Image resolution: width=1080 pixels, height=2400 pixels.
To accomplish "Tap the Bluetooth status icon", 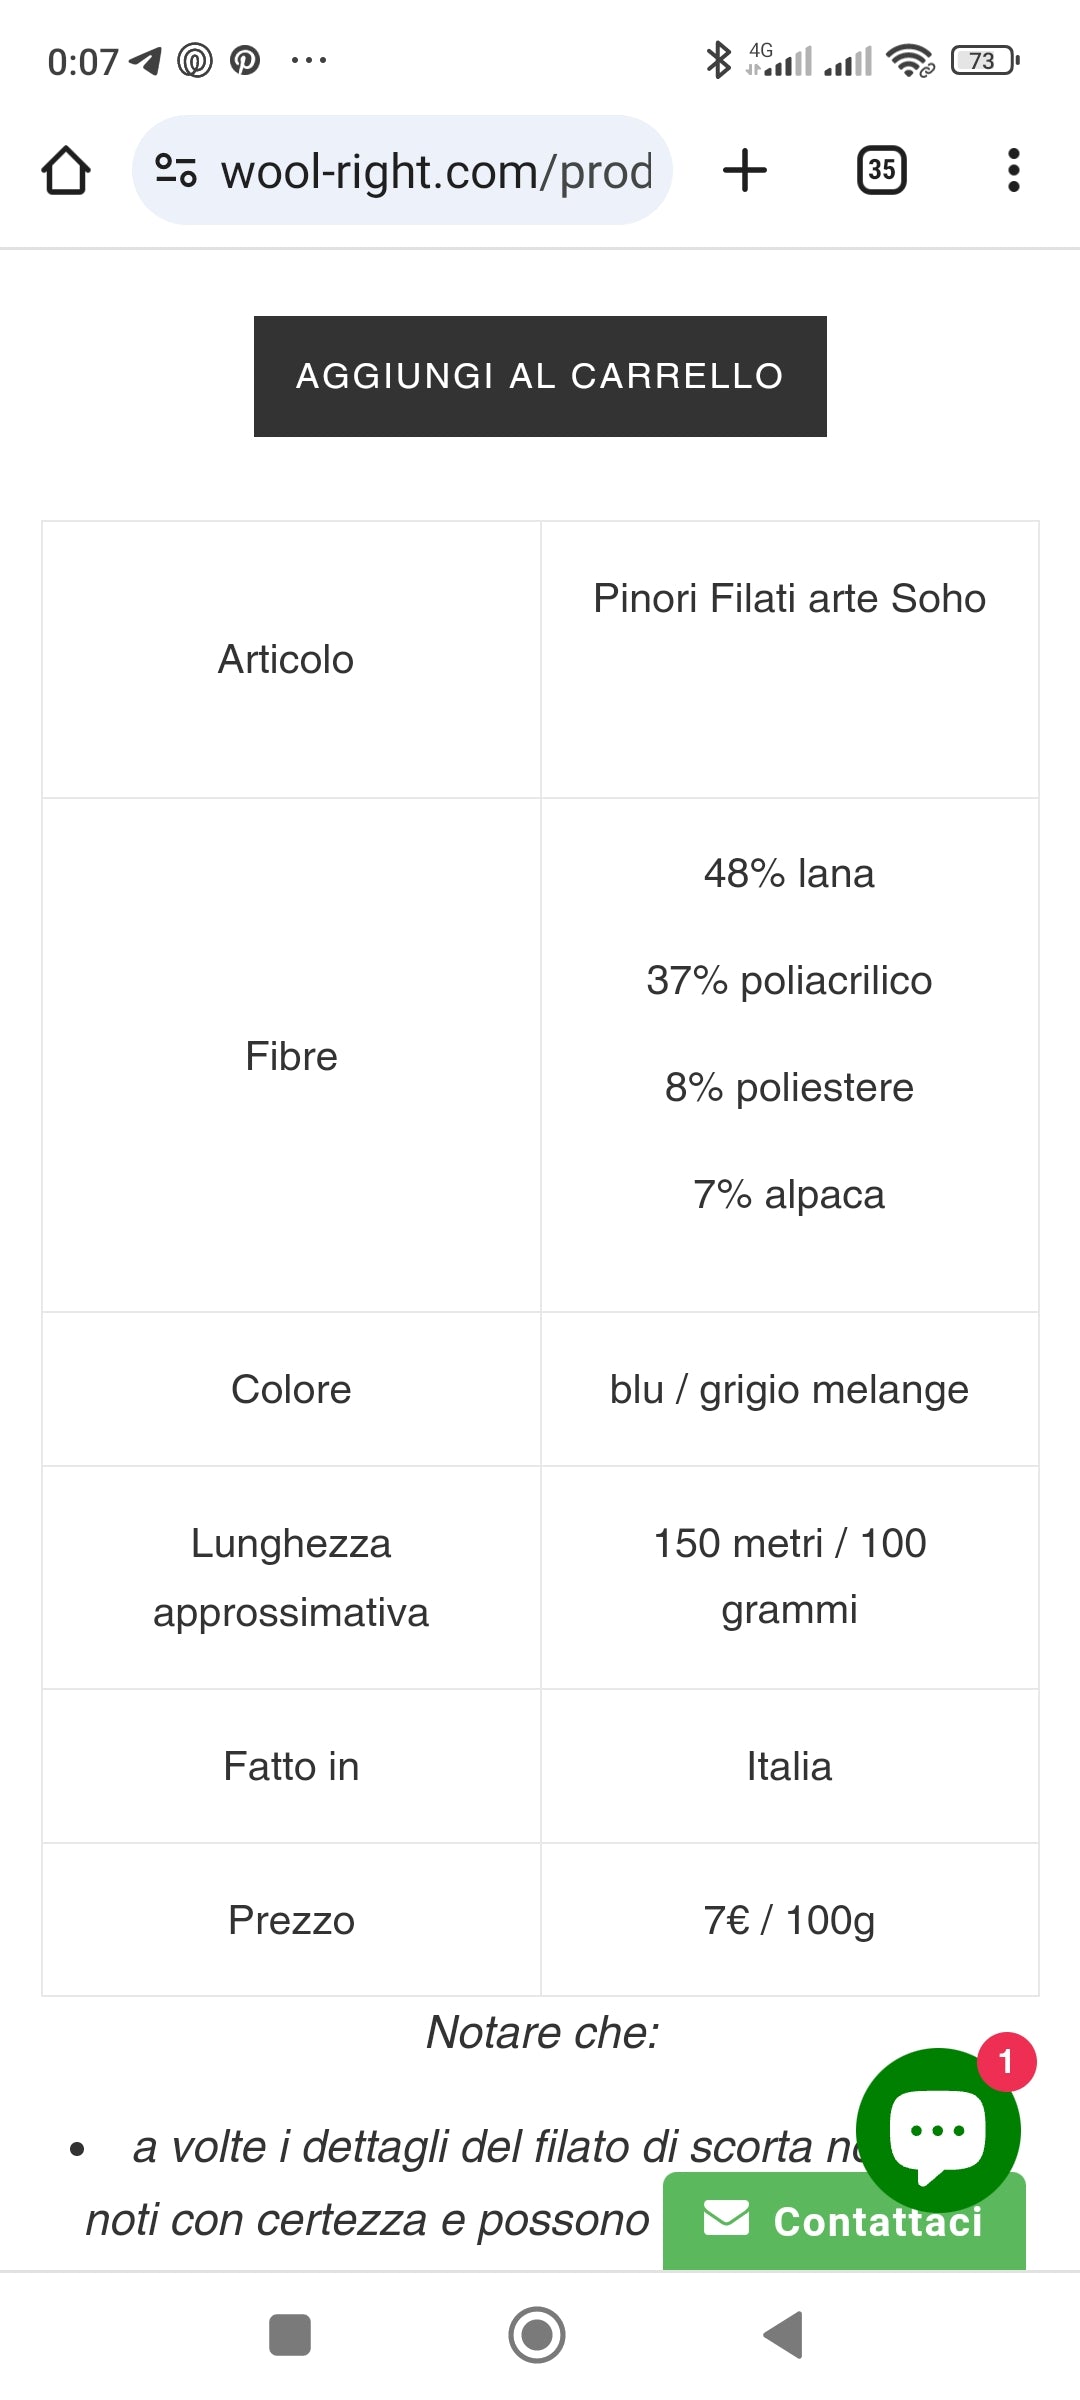I will (718, 61).
